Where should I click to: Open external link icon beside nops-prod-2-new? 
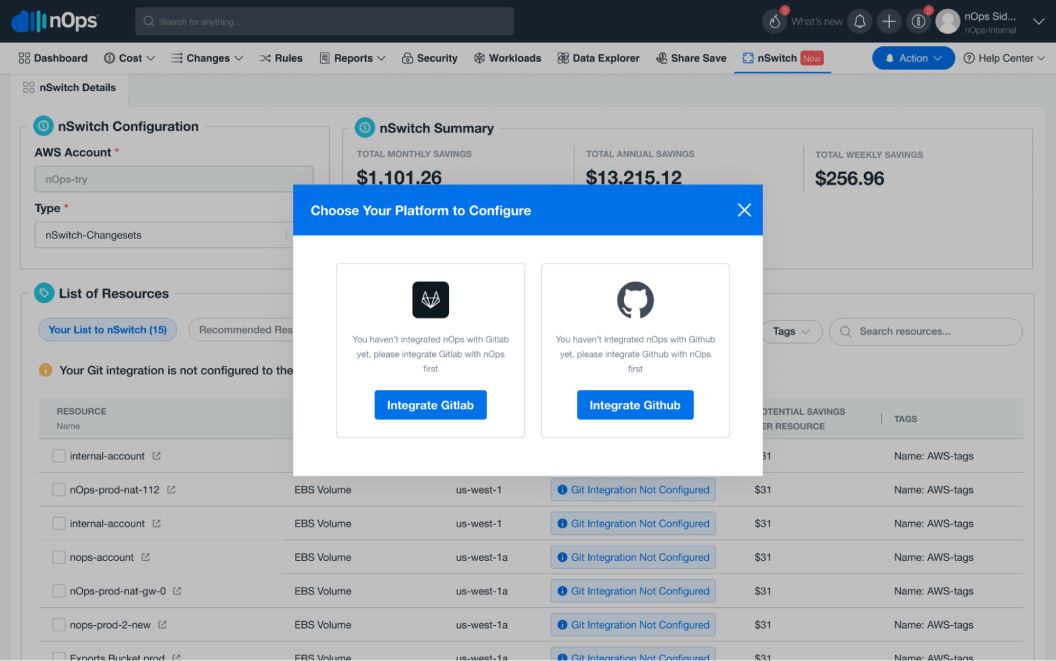[x=162, y=625]
